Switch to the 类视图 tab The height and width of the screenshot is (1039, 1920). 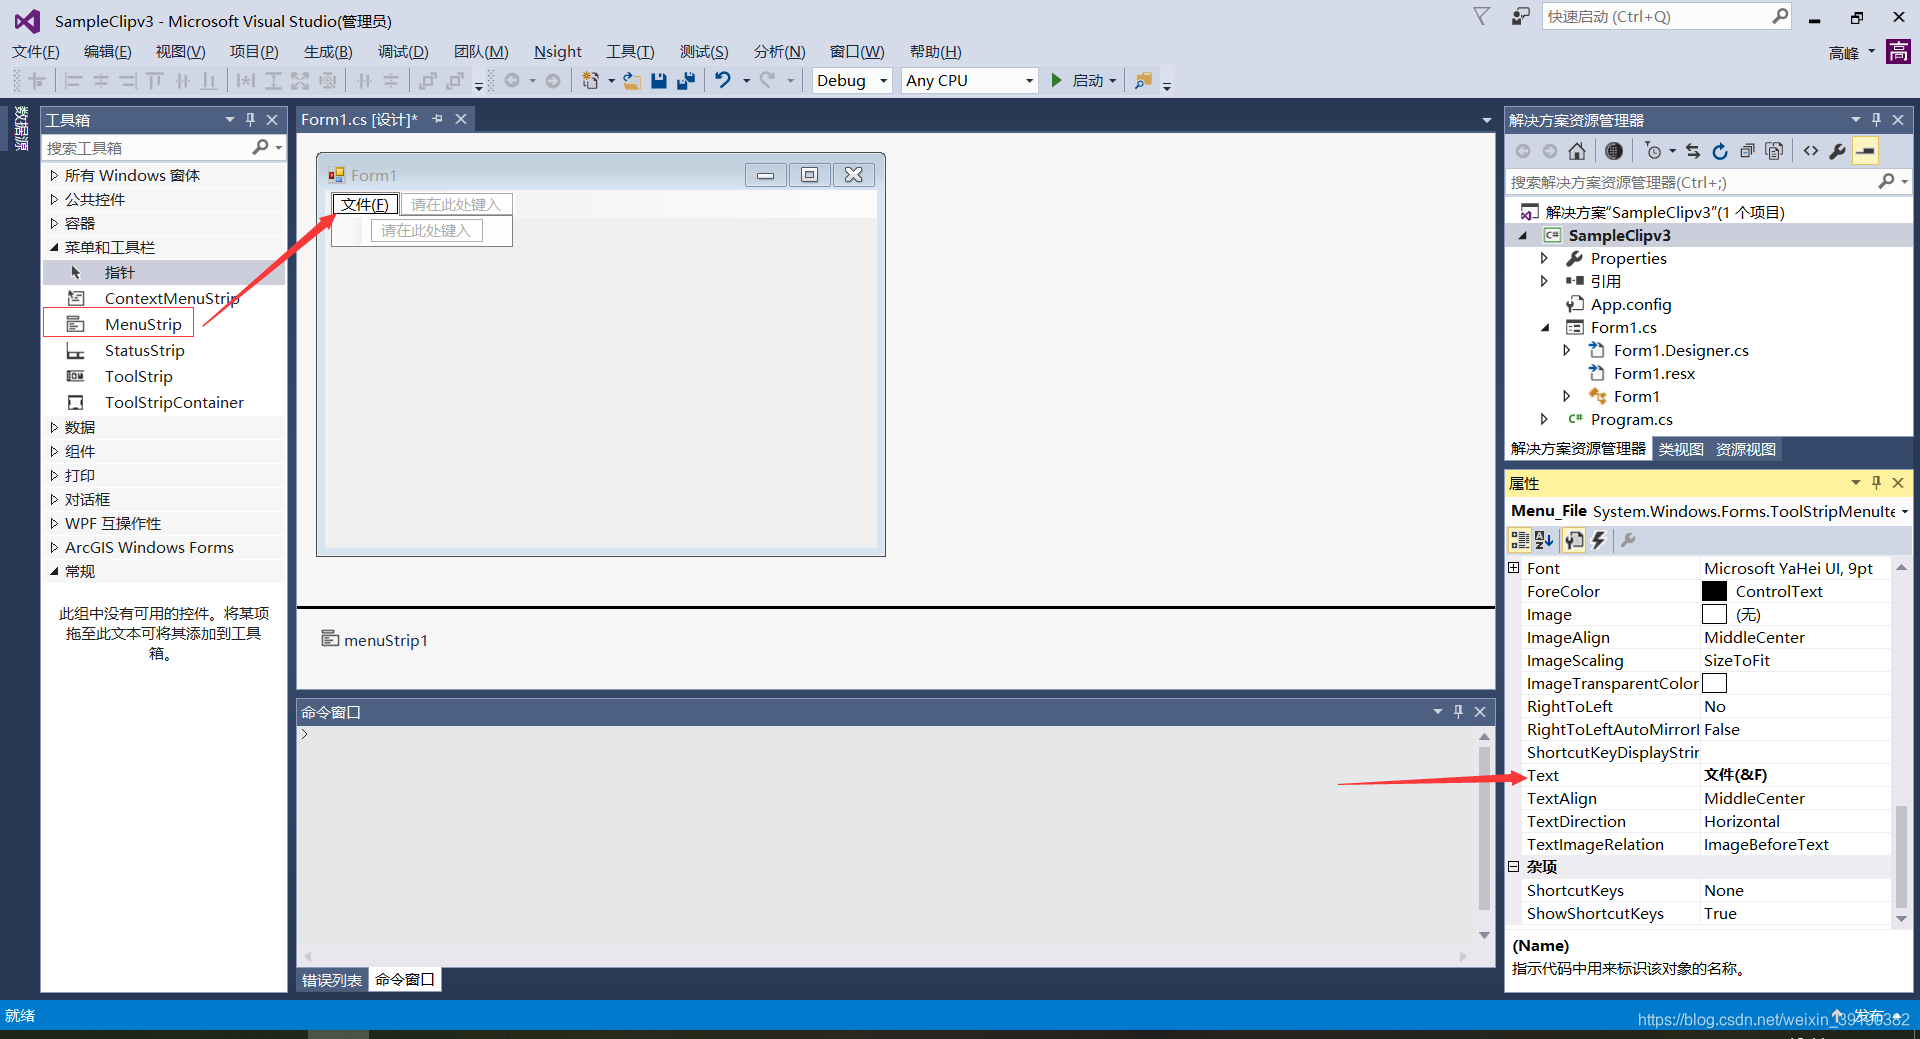[x=1681, y=449]
